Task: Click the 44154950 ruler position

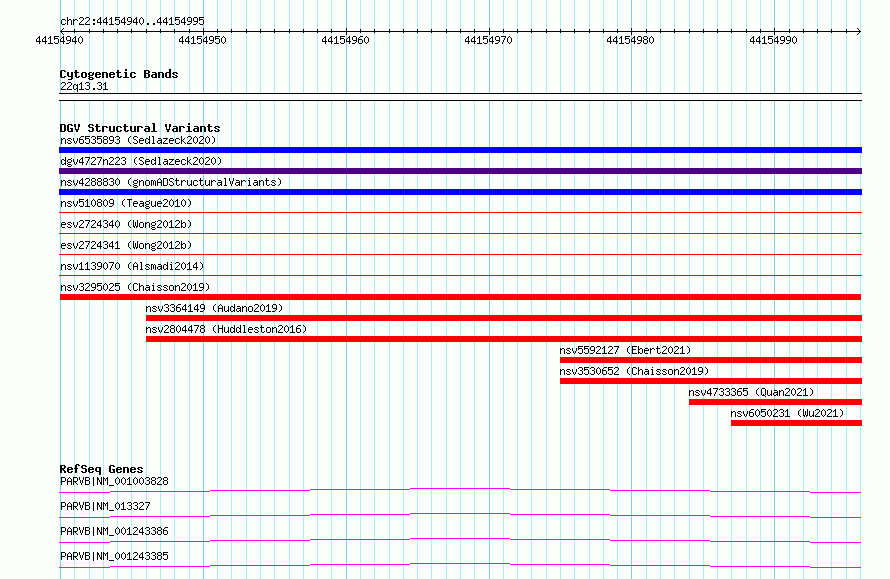Action: pos(202,40)
